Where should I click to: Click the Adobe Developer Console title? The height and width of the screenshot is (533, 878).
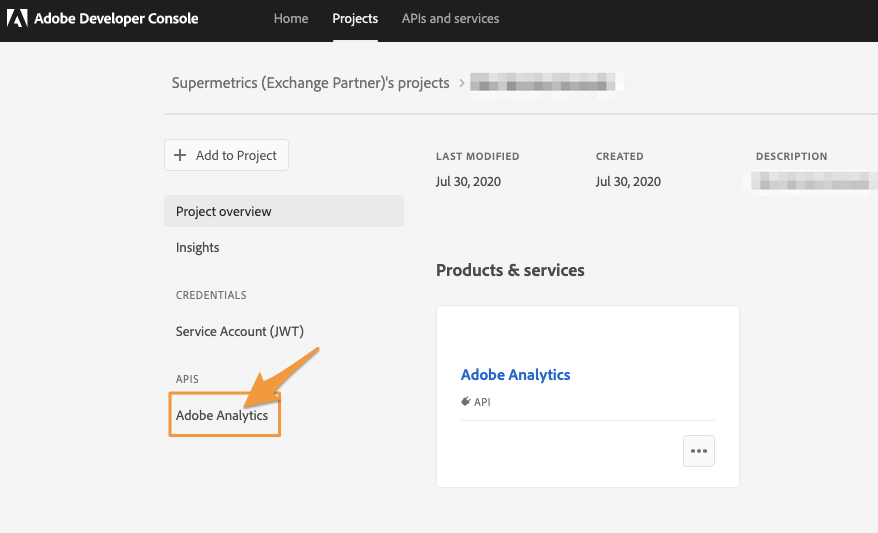point(116,19)
